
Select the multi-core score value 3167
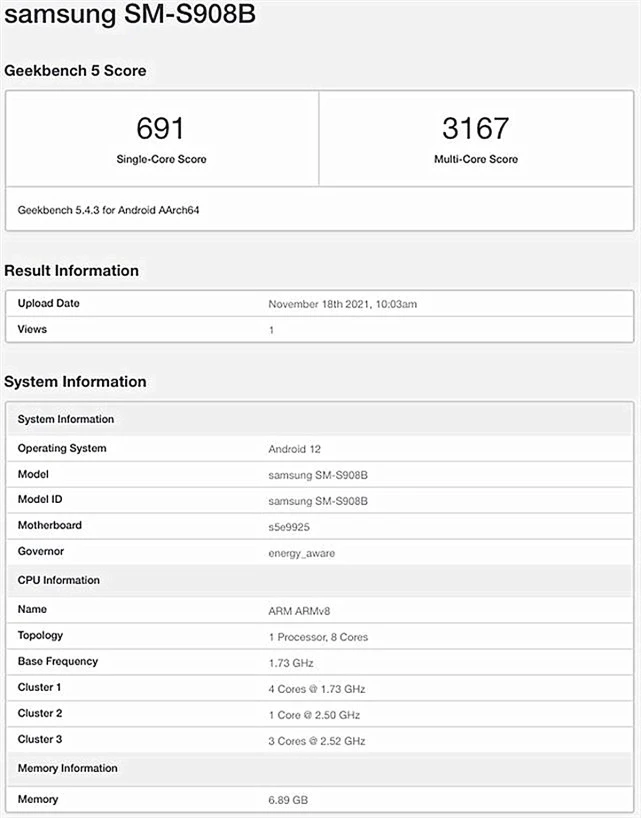476,128
